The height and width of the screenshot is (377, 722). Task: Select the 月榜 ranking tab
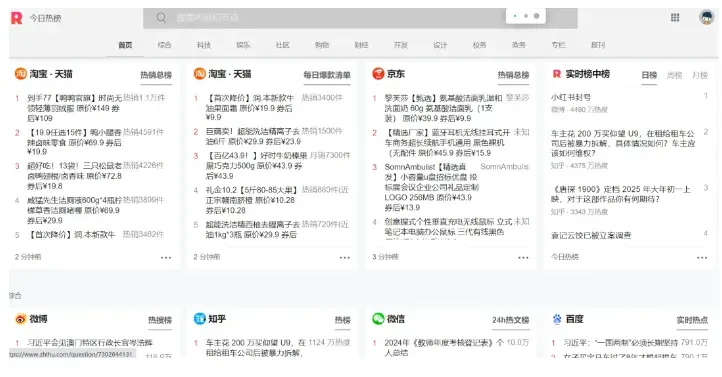pyautogui.click(x=700, y=75)
